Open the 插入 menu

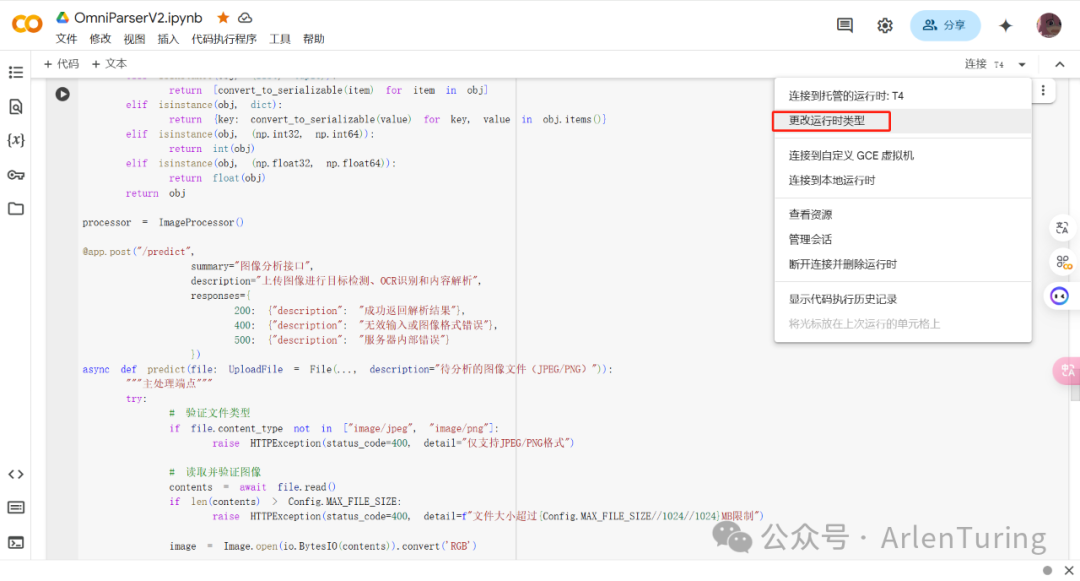coord(168,39)
